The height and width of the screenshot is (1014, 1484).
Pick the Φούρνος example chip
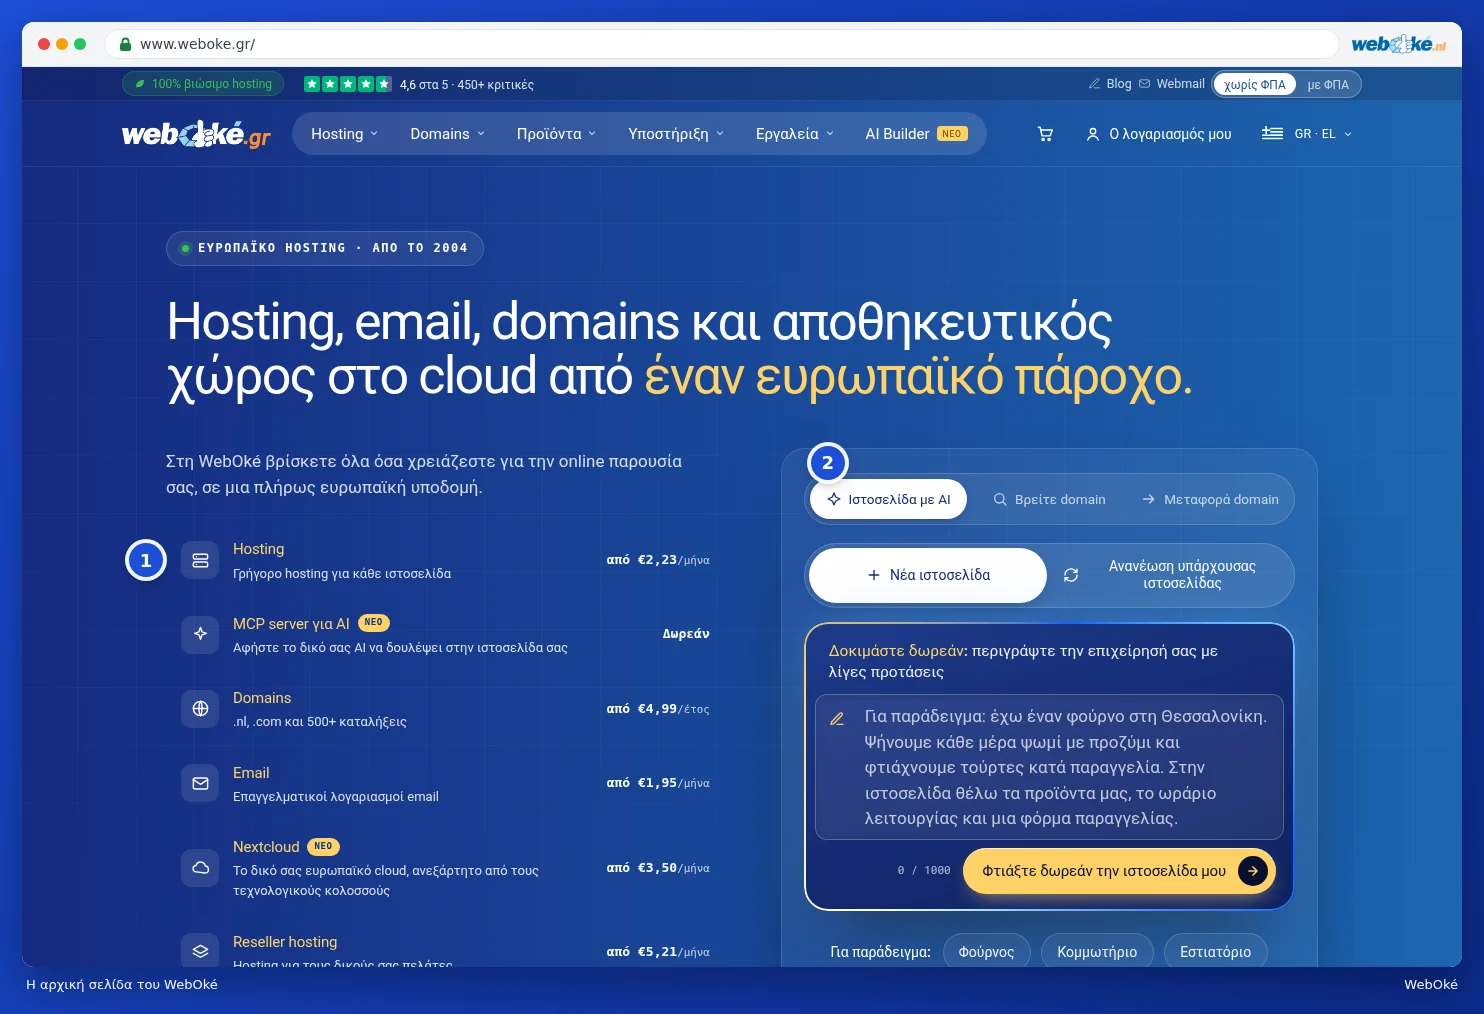point(986,952)
